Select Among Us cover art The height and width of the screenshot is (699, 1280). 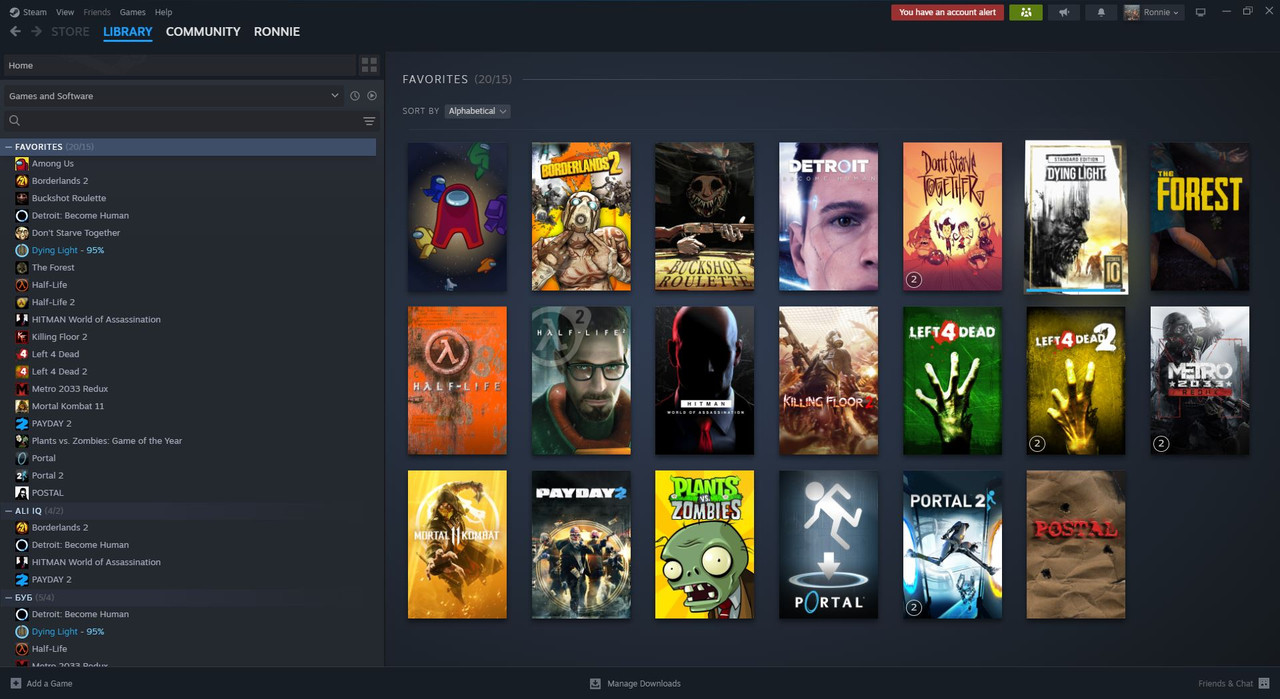point(457,216)
